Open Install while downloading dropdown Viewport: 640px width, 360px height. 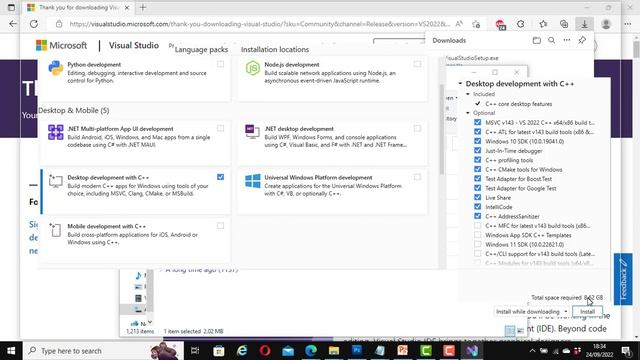click(x=531, y=311)
